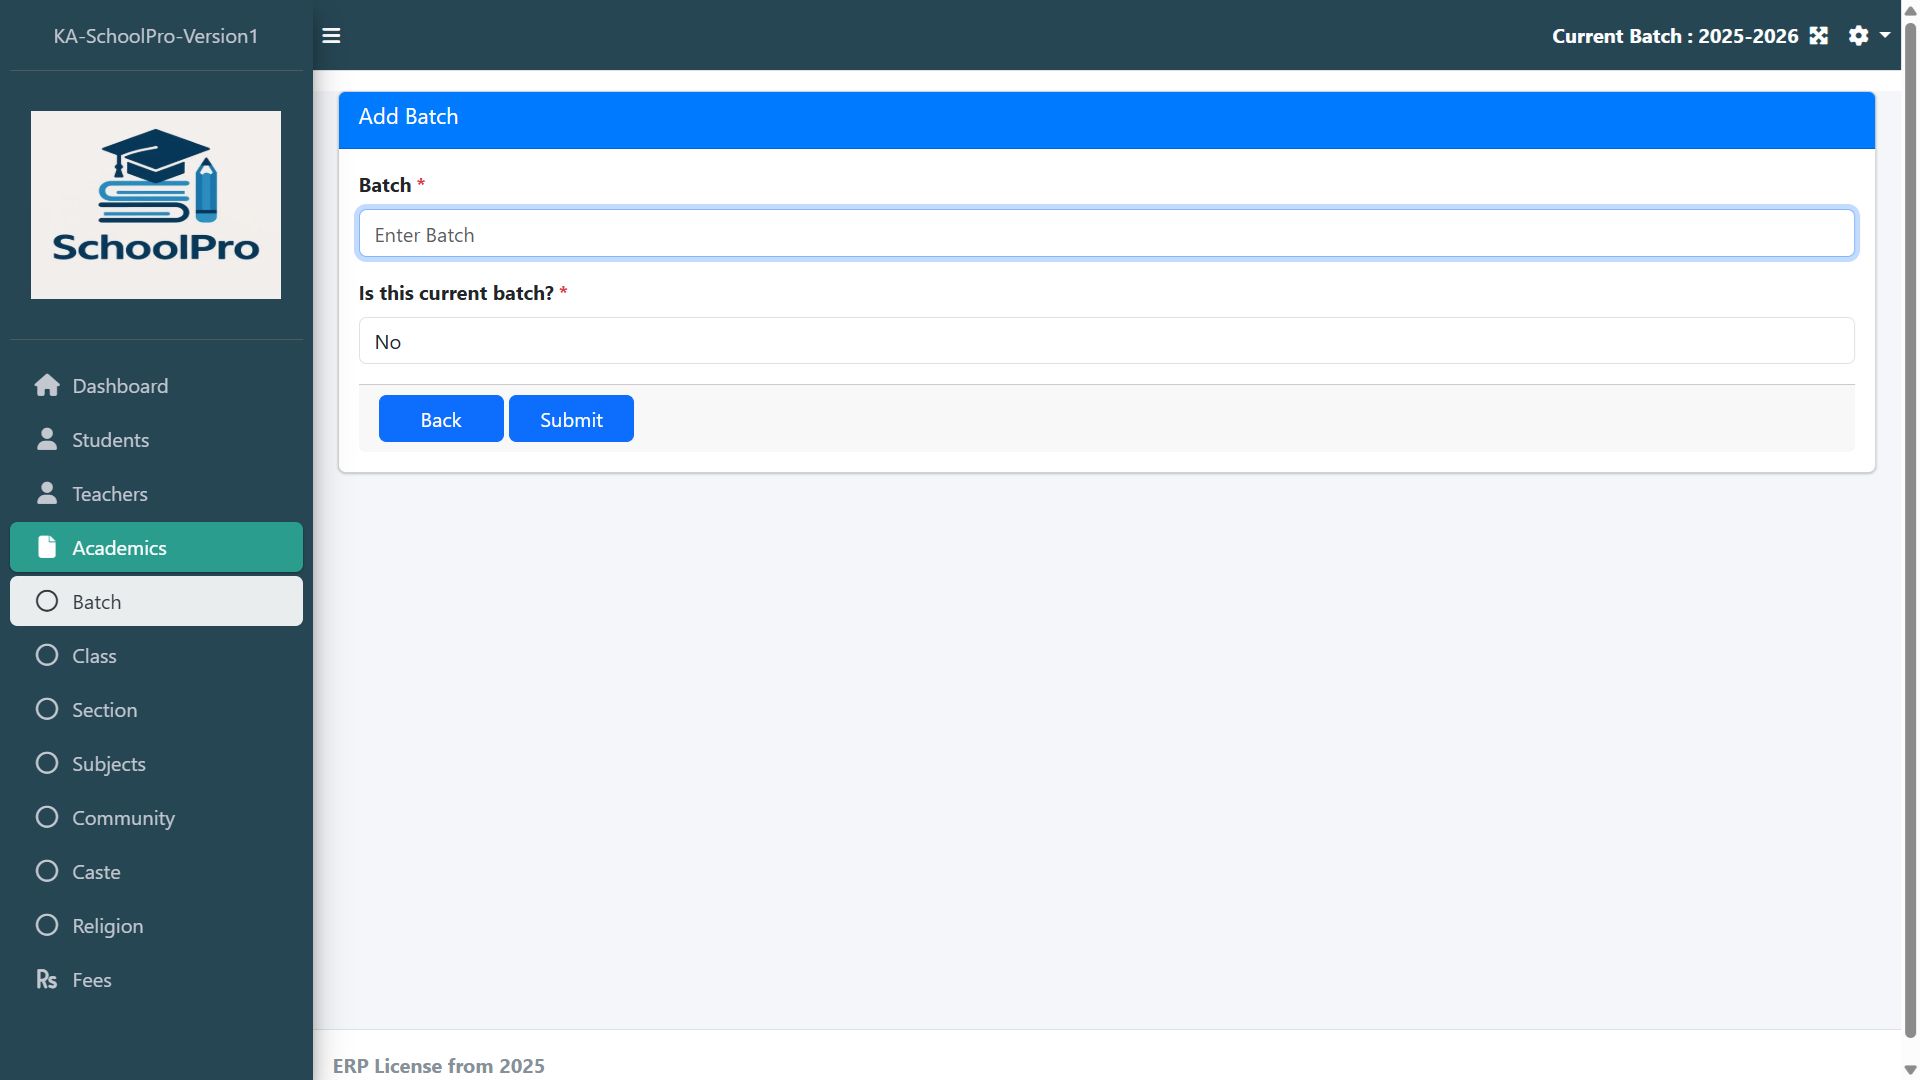
Task: Open the Subjects menu item
Action: pyautogui.click(x=109, y=764)
